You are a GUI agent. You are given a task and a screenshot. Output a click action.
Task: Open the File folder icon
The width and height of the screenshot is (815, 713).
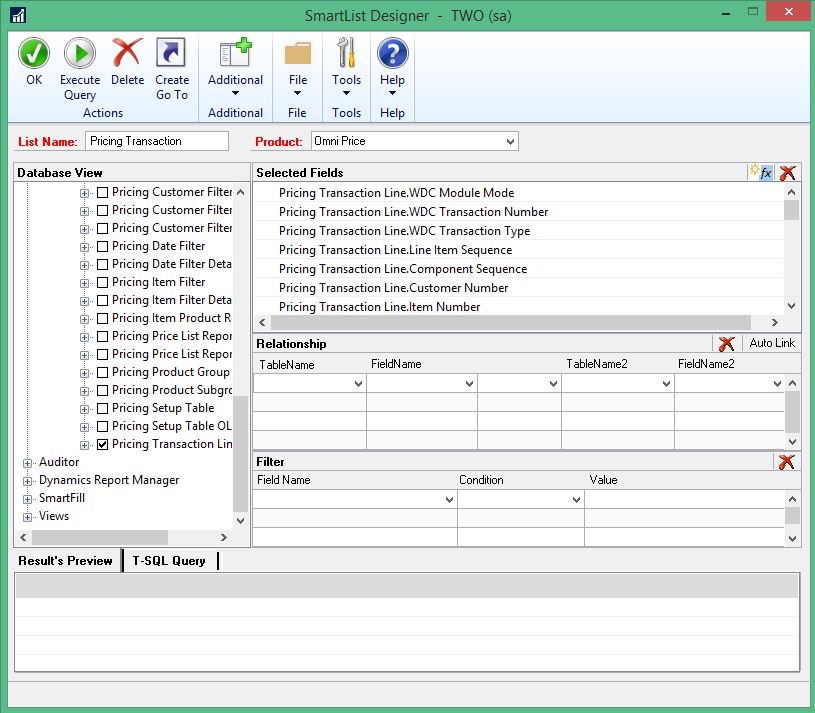point(298,54)
